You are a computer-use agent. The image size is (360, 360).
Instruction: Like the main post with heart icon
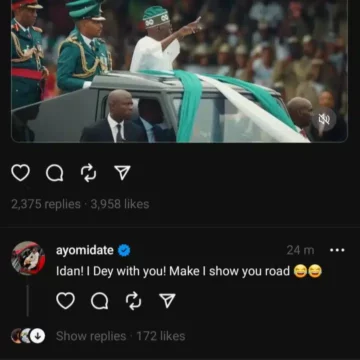pyautogui.click(x=20, y=173)
